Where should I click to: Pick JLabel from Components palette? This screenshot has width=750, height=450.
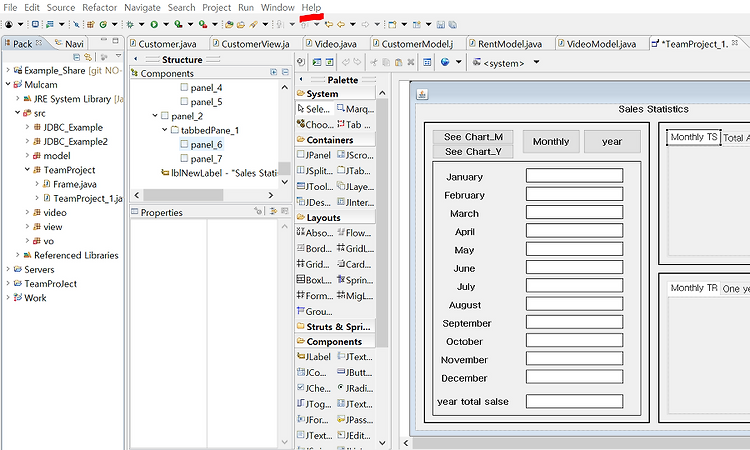[314, 357]
